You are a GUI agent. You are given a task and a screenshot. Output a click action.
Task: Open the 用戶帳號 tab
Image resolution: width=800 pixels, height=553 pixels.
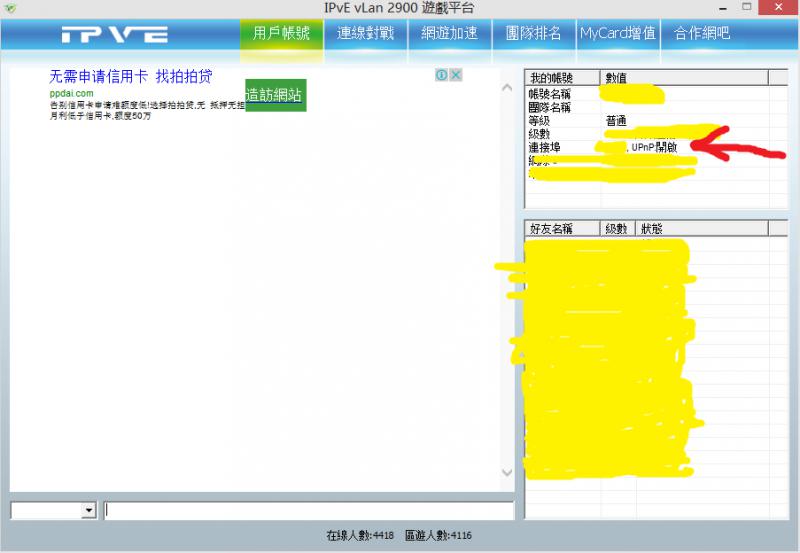click(x=281, y=34)
